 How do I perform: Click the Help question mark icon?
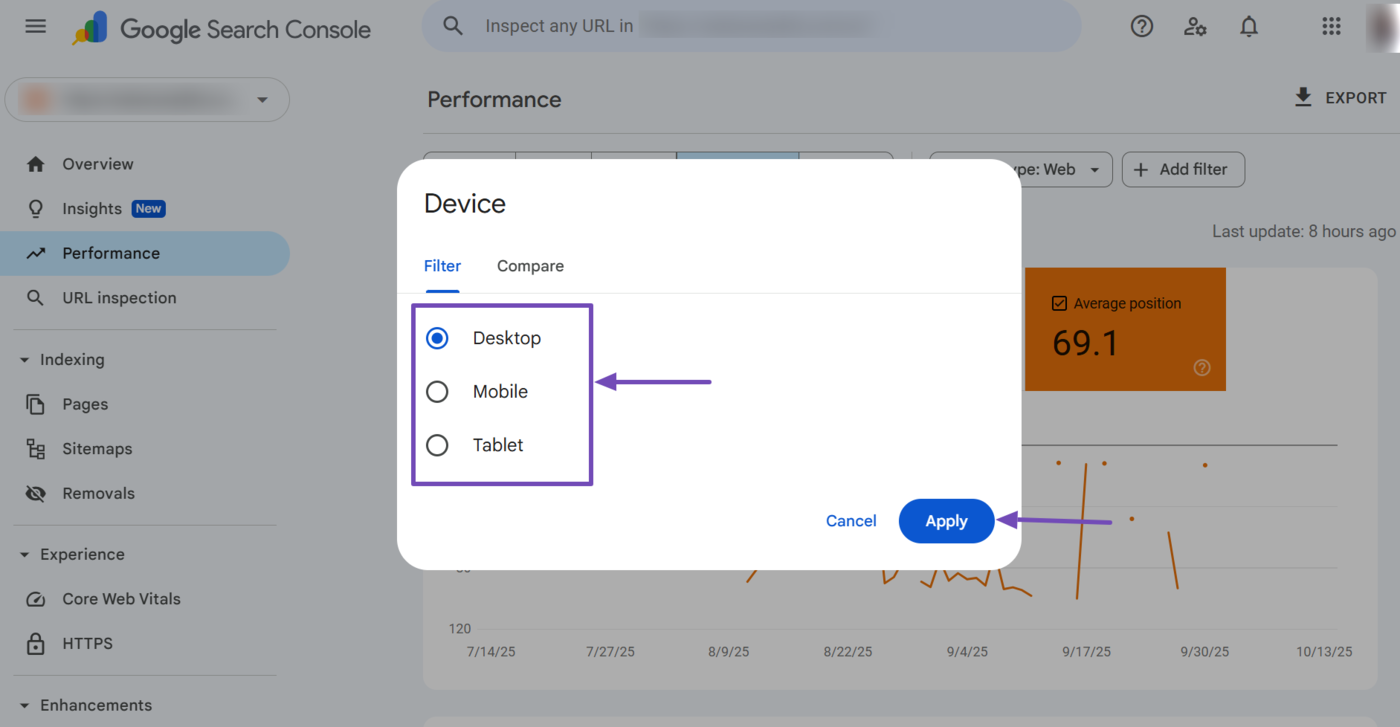[x=1141, y=27]
